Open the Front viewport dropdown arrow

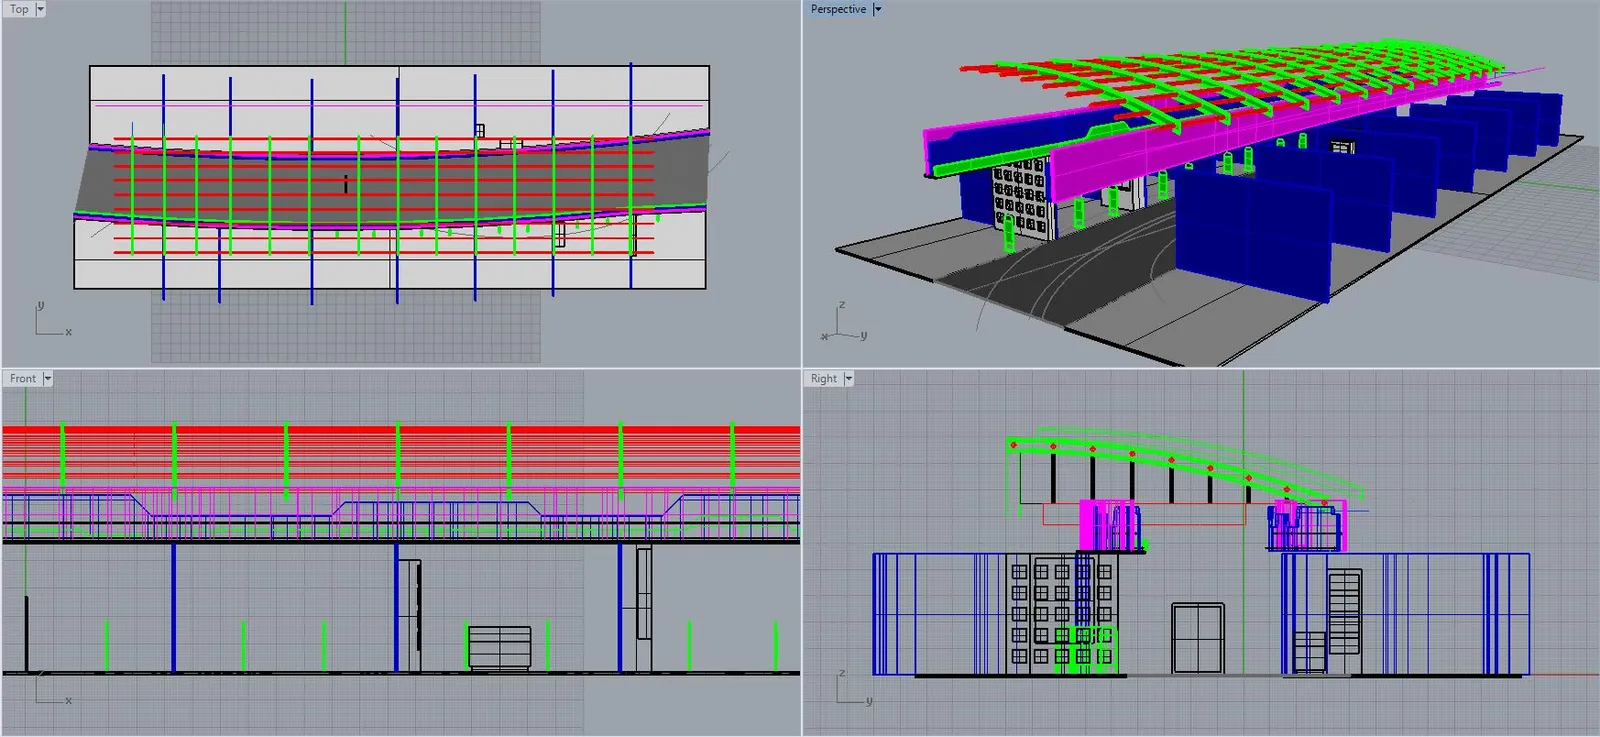click(47, 379)
